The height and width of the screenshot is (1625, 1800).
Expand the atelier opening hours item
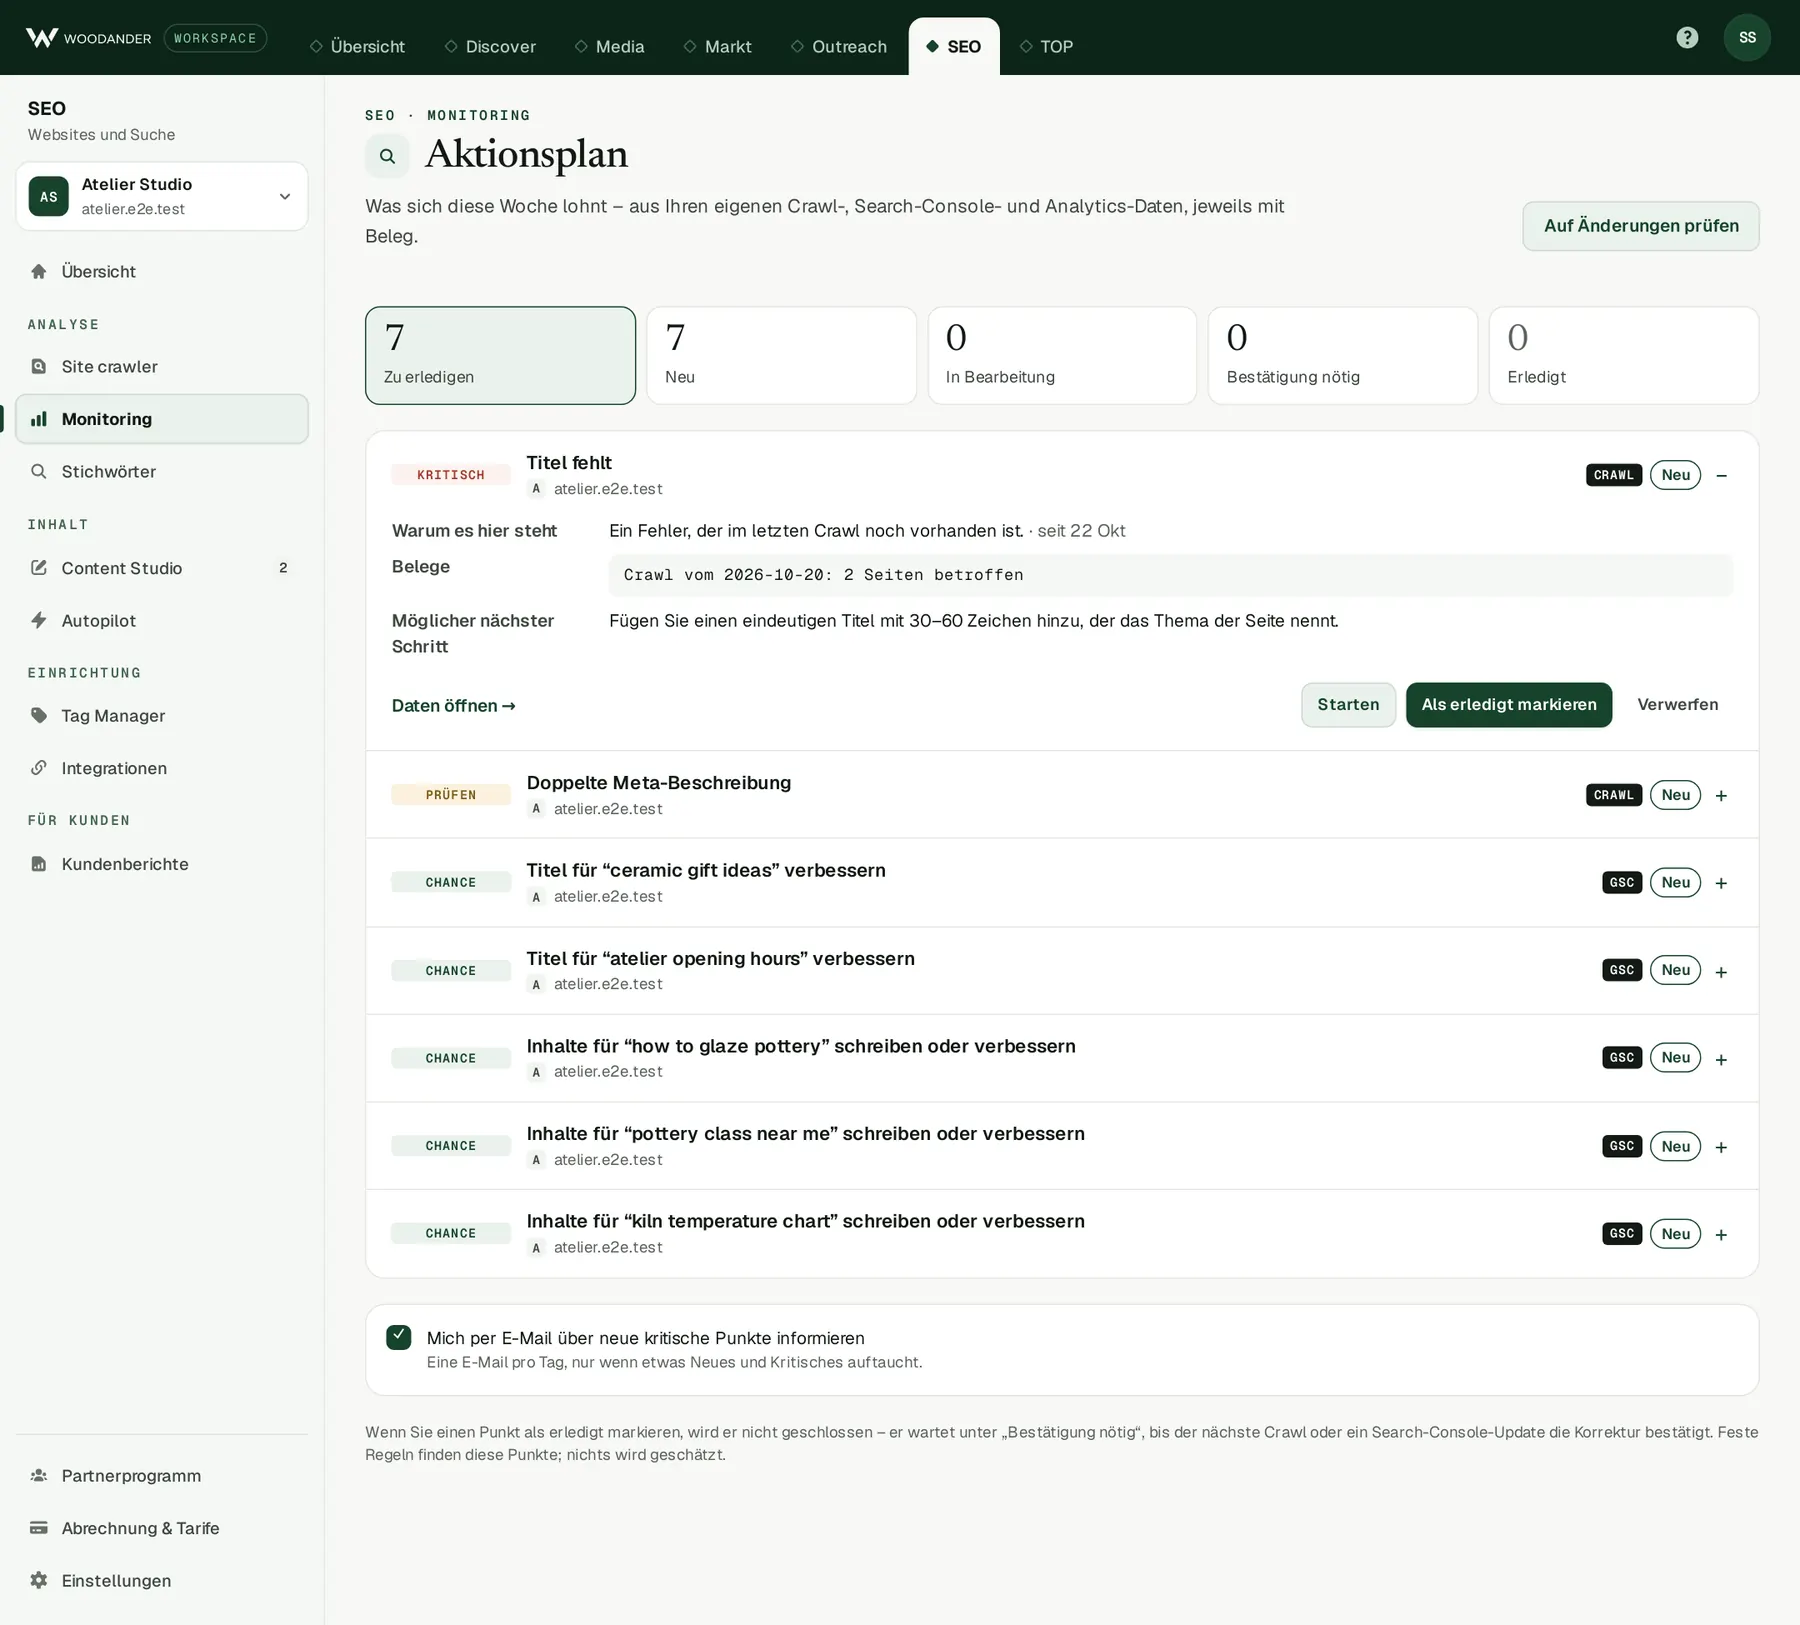(1721, 972)
